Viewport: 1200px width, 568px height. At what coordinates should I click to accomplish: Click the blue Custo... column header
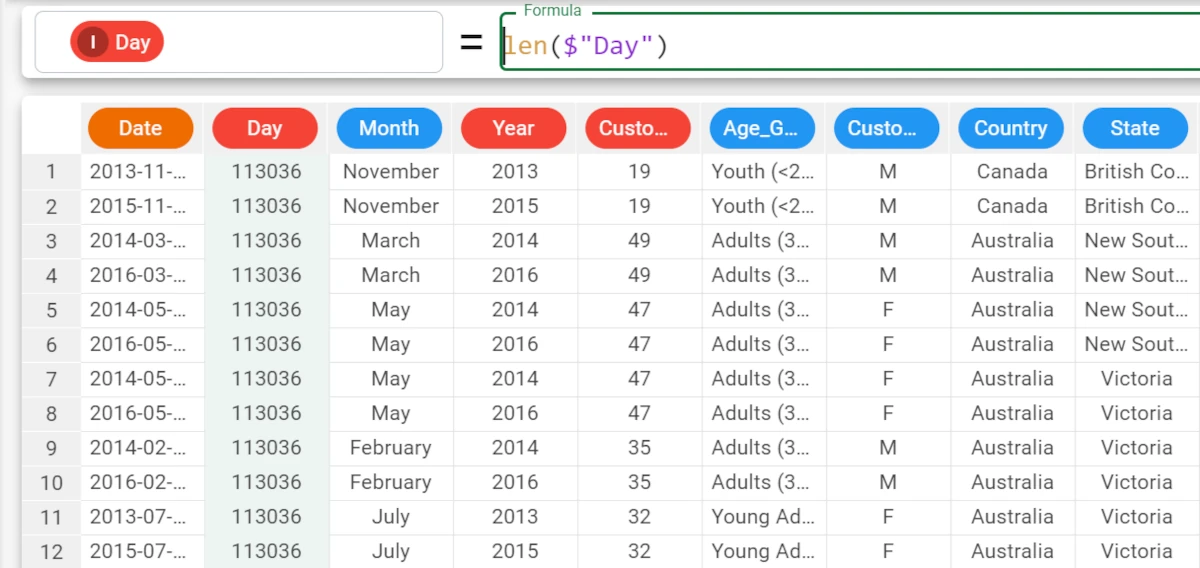coord(886,128)
